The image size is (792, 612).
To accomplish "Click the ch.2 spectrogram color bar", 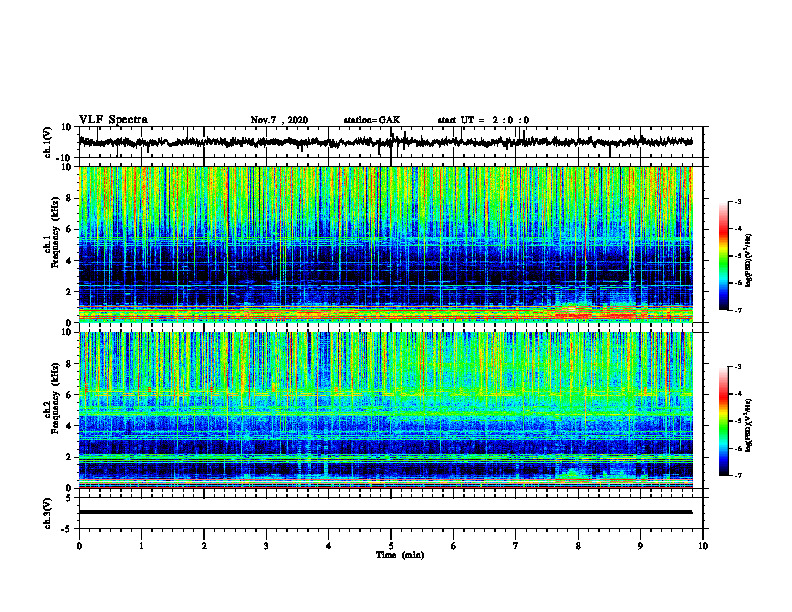I will pos(723,421).
